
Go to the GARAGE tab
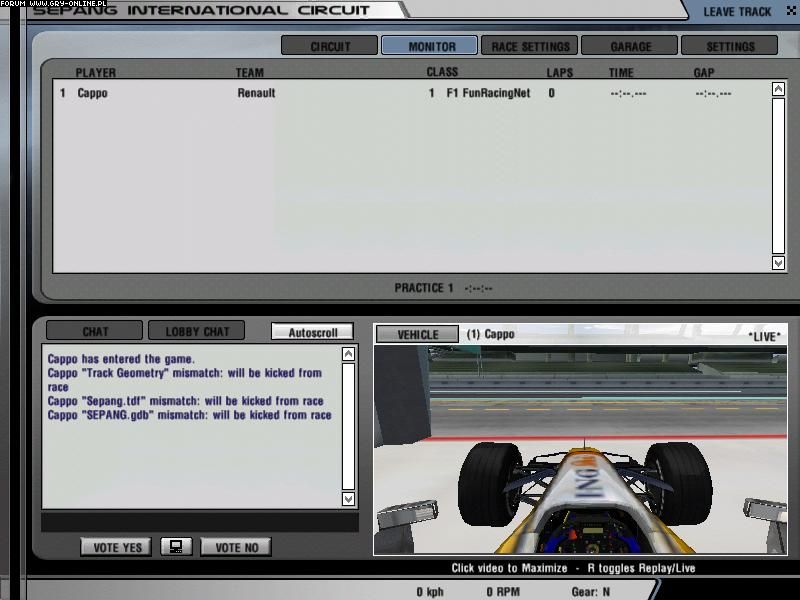pos(630,46)
